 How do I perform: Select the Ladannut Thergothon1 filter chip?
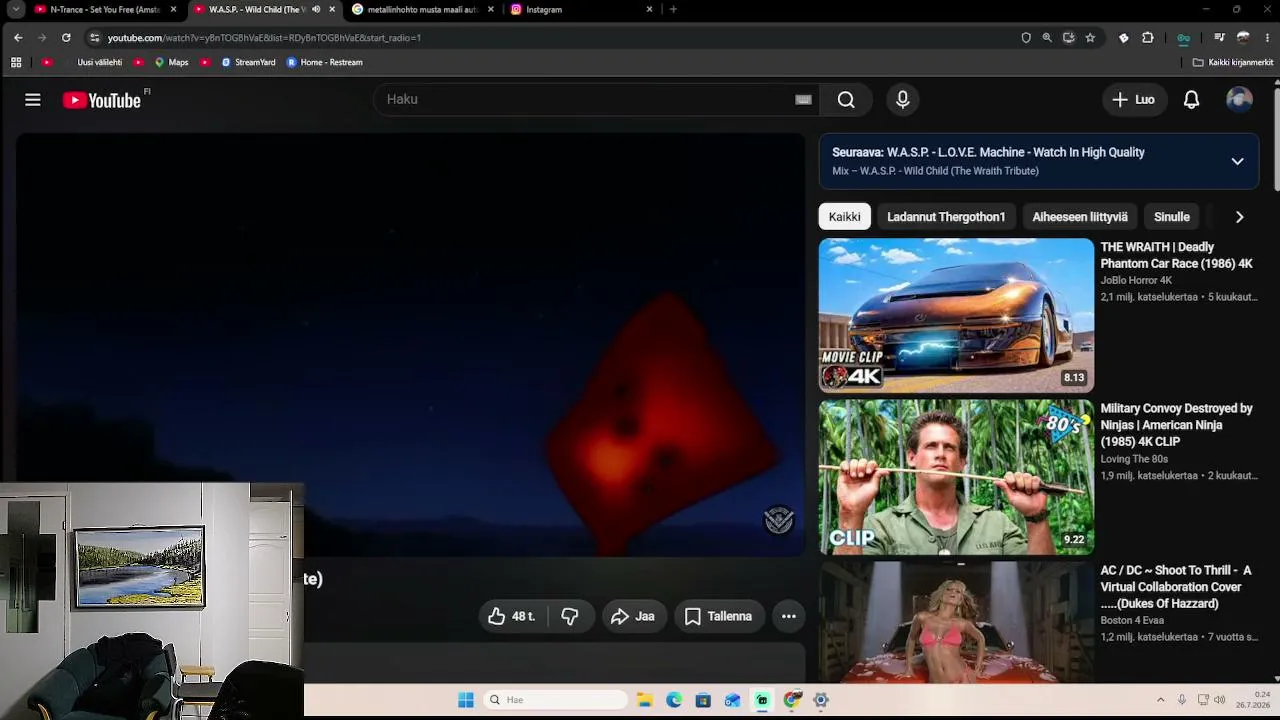coord(946,217)
